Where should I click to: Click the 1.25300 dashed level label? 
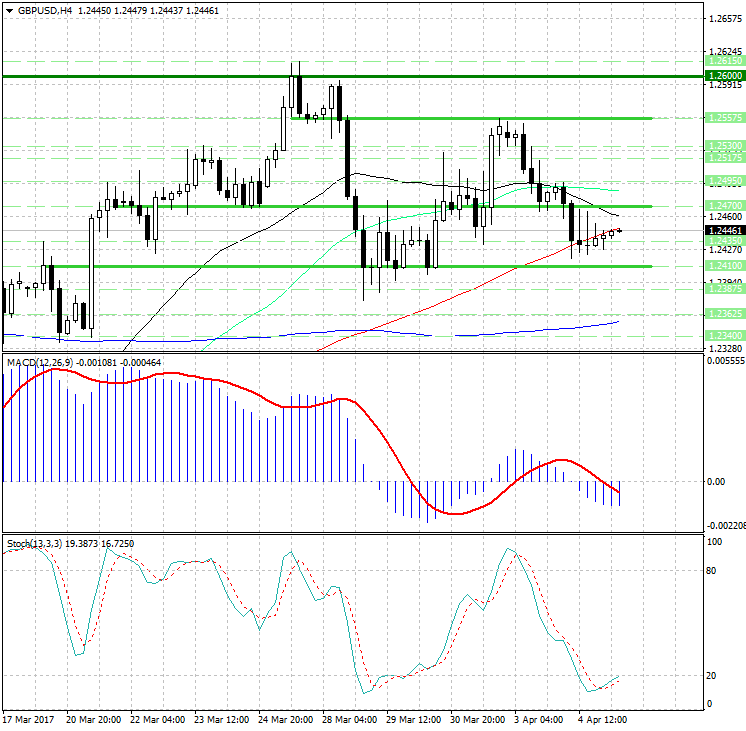724,146
